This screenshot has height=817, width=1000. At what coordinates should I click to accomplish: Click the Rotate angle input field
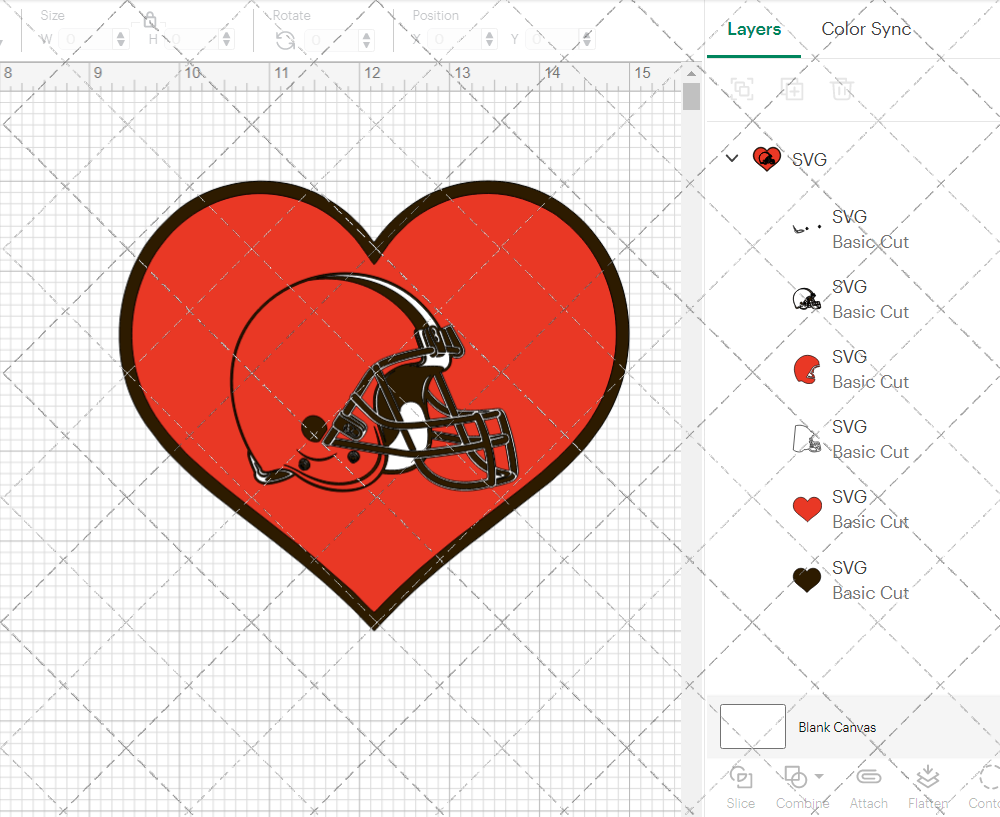332,40
